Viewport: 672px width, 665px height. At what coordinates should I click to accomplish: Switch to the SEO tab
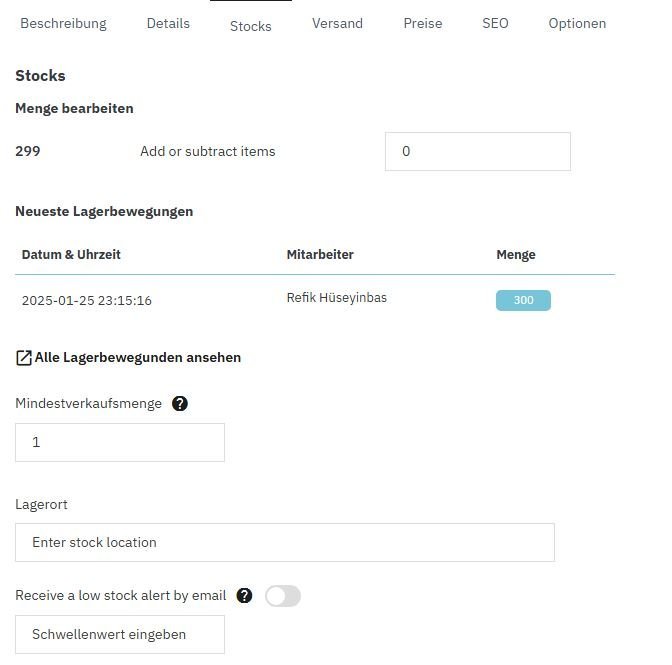495,23
